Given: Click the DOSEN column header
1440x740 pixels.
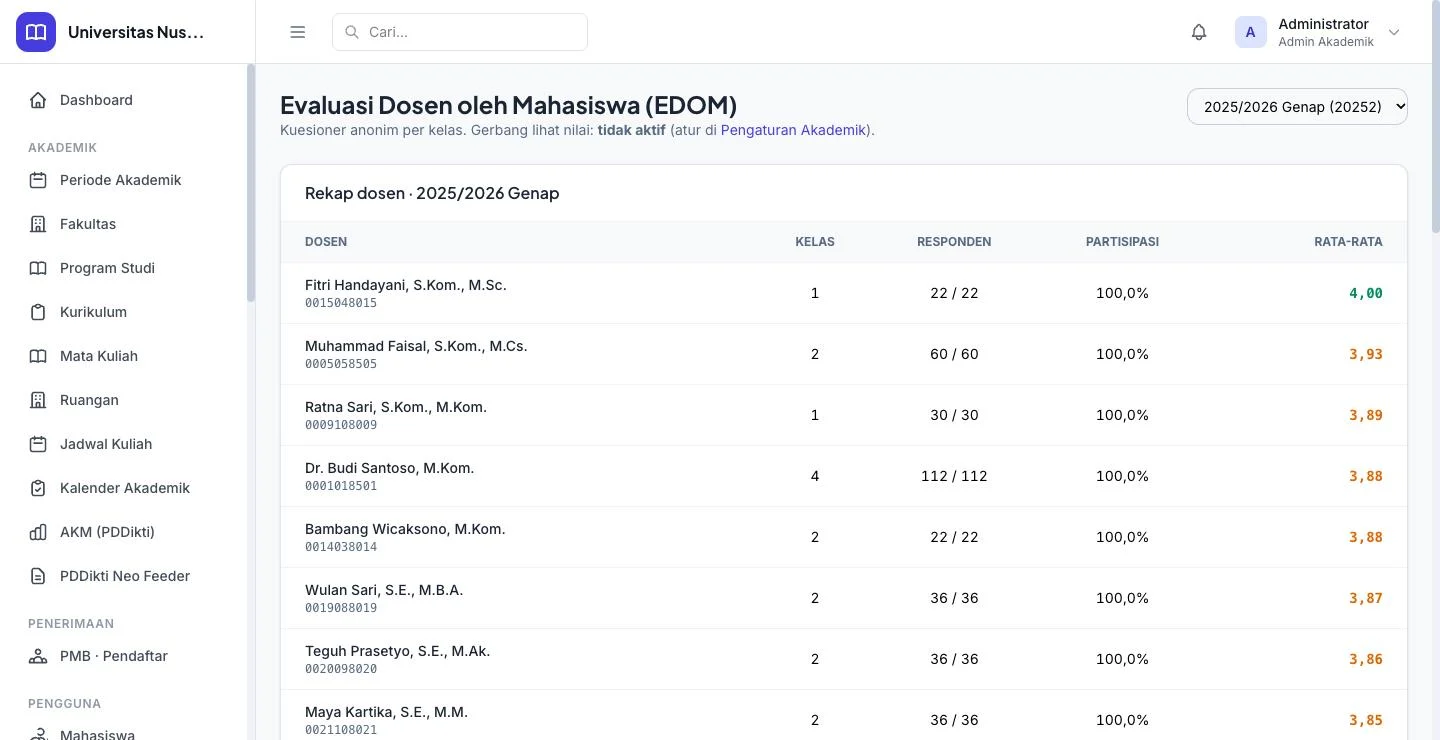Looking at the screenshot, I should click(x=326, y=242).
